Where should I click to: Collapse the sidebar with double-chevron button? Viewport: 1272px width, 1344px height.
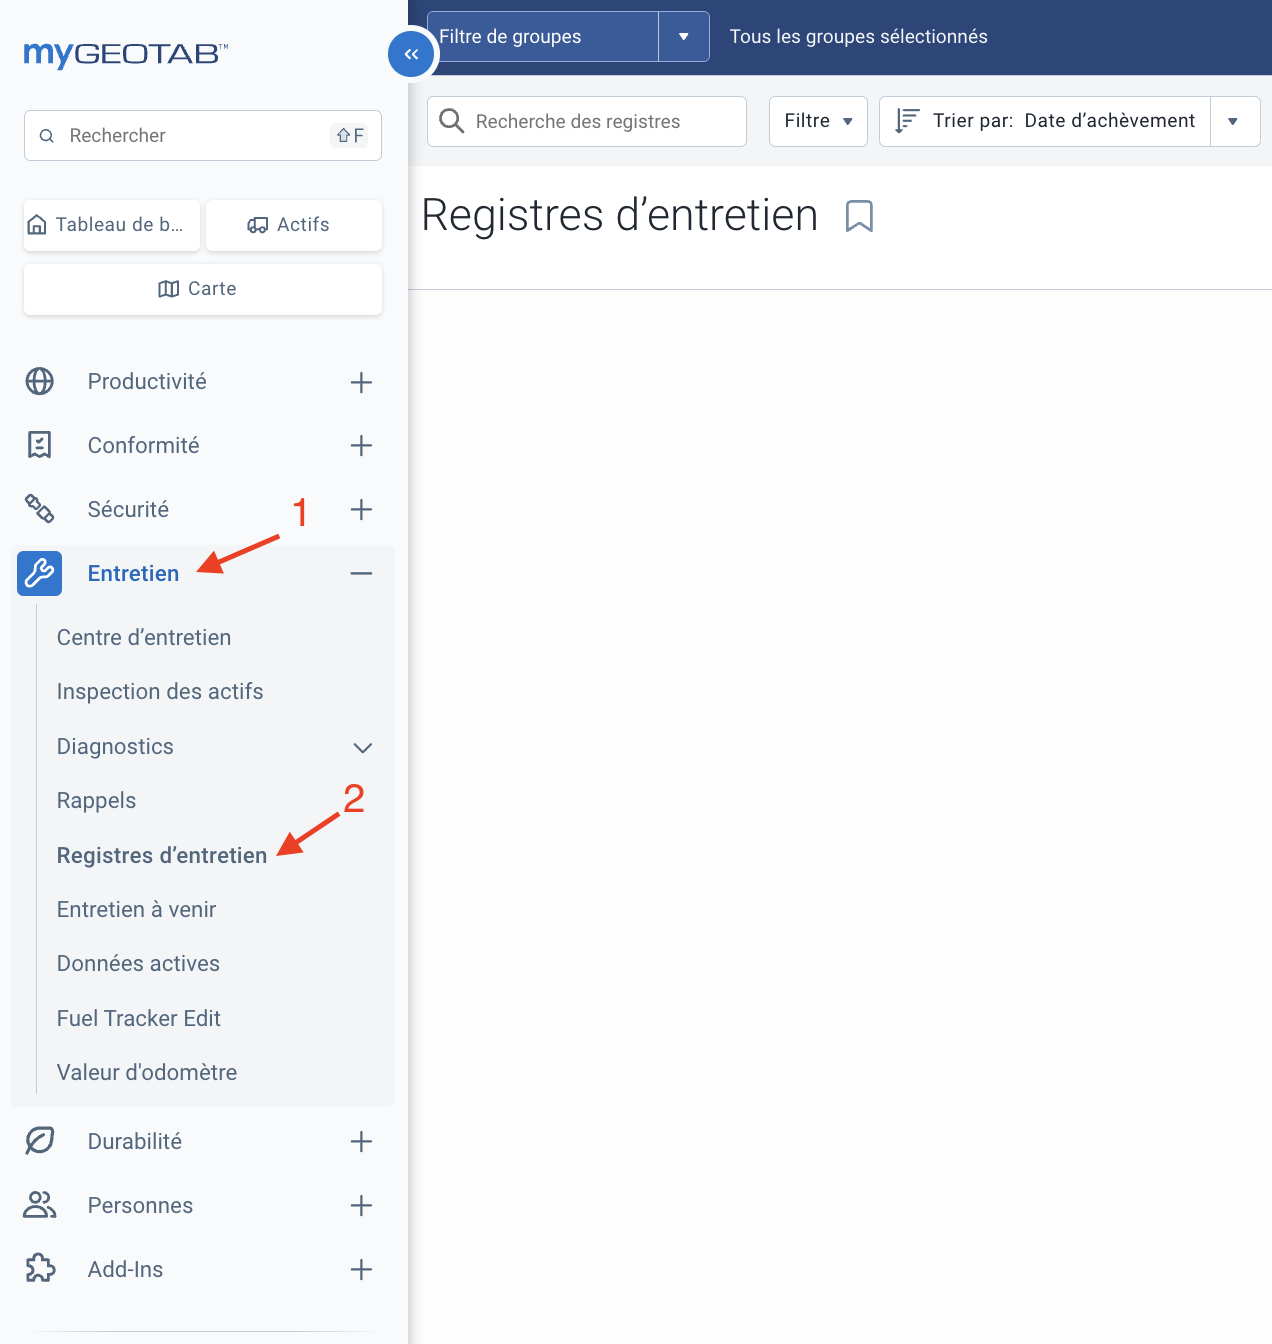coord(411,54)
